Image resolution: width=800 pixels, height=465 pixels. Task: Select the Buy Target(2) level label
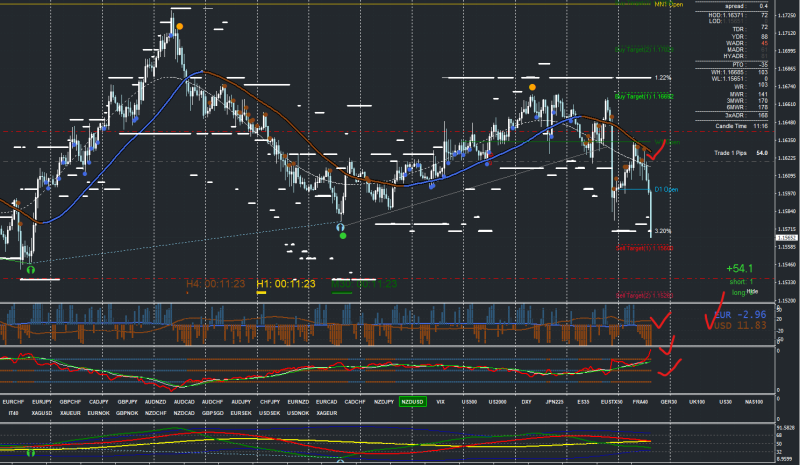(644, 50)
